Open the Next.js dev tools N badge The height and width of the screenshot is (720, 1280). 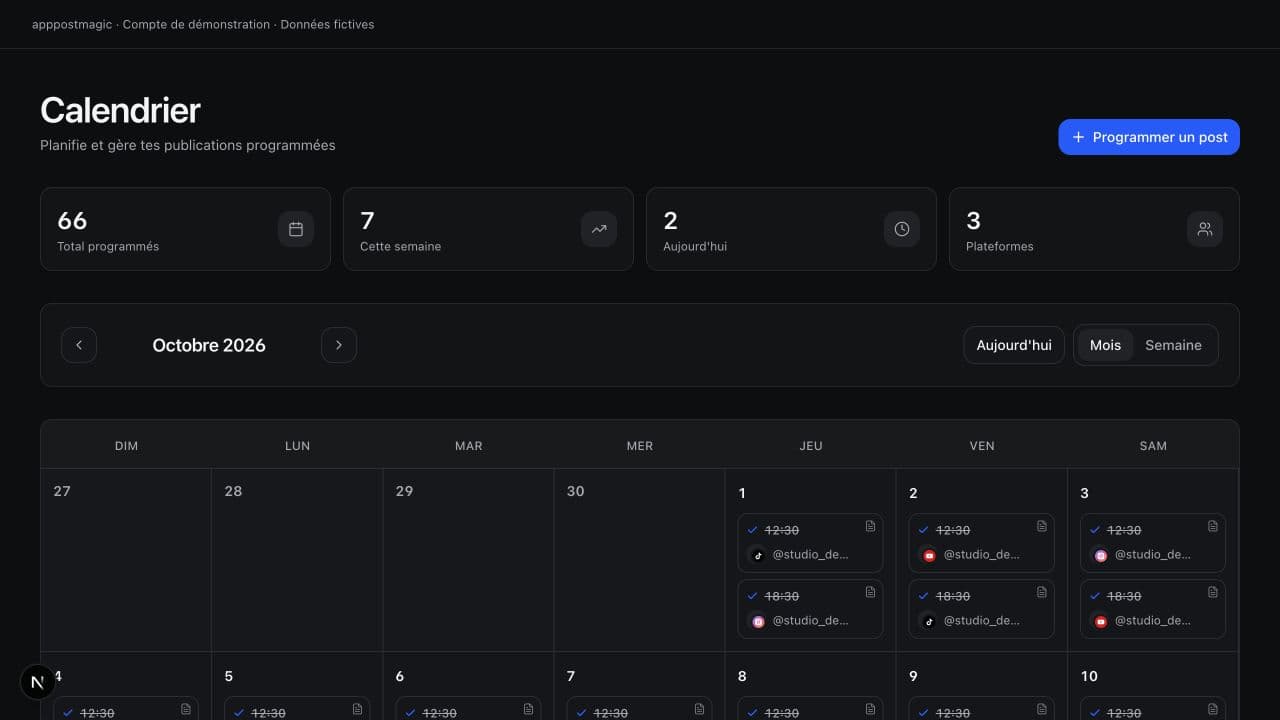pyautogui.click(x=38, y=682)
